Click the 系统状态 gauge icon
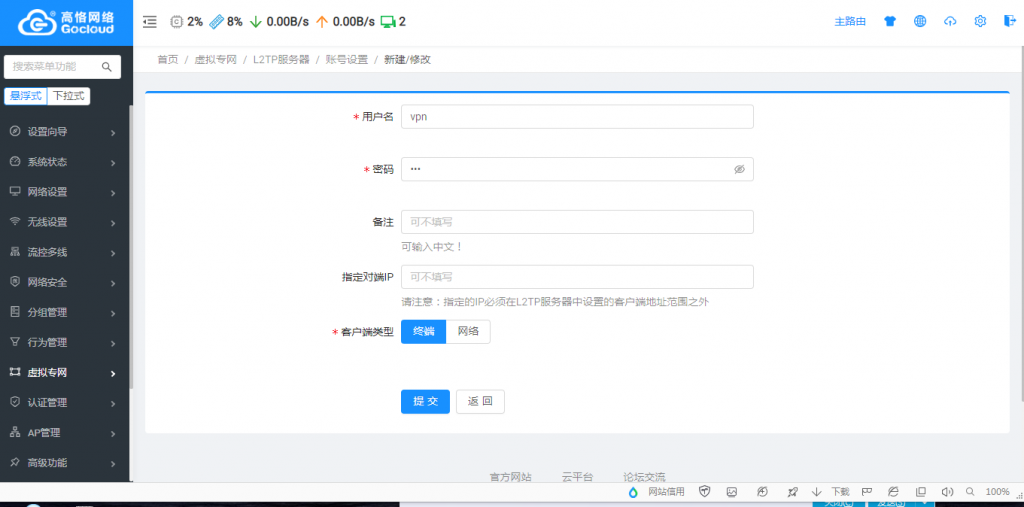Screen dimensions: 1024x507 click(x=15, y=161)
